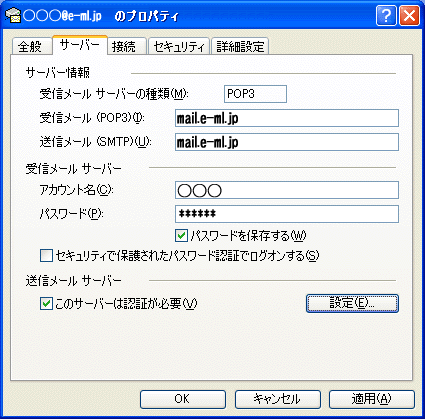Click the POP3 server type field
425x419 pixels.
coord(255,94)
